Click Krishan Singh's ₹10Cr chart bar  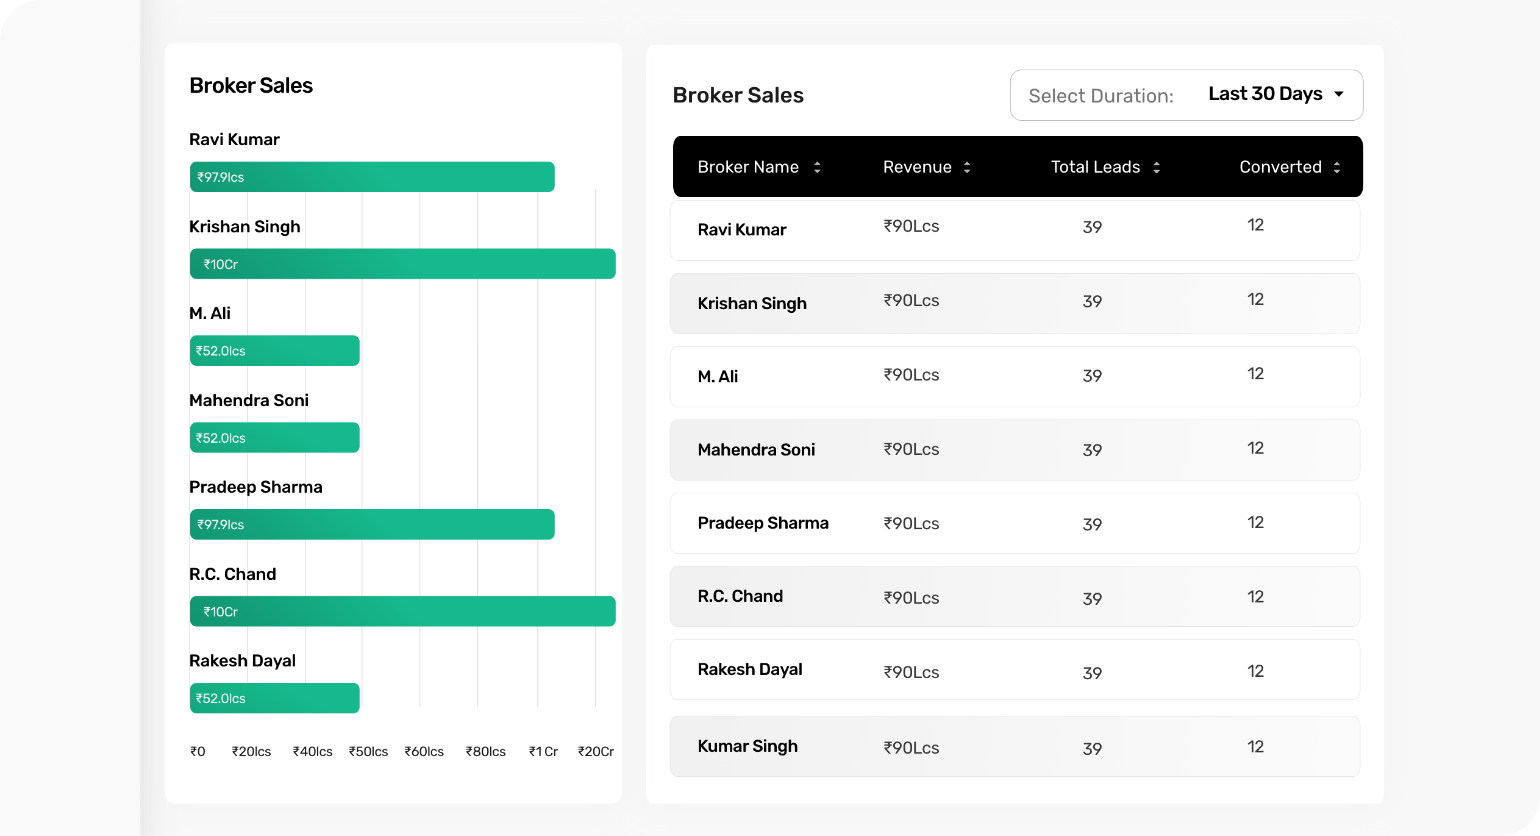(403, 264)
